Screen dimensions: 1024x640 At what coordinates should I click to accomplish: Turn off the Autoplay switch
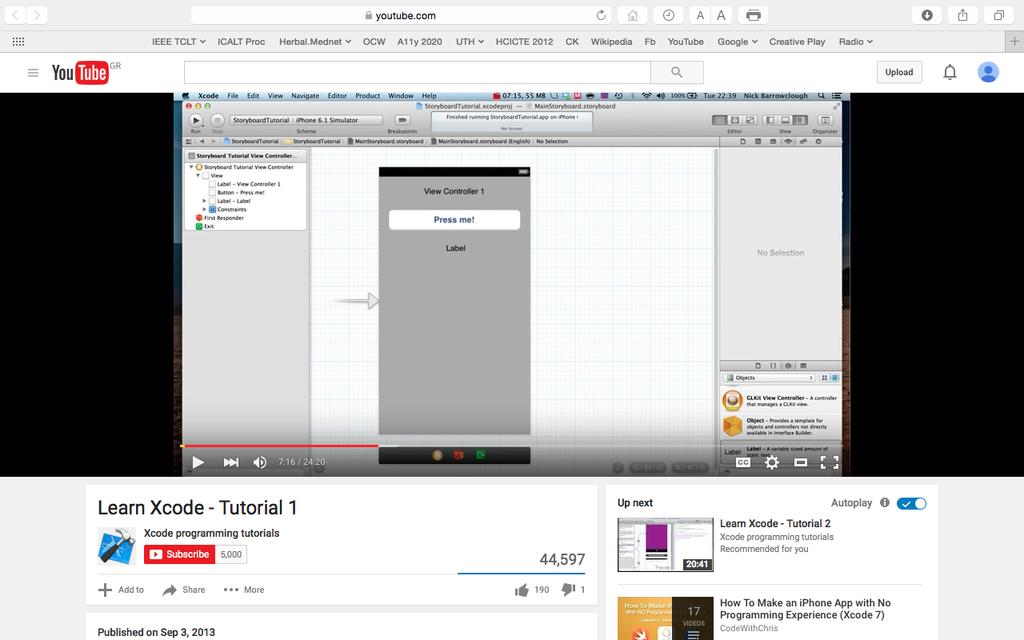click(x=912, y=503)
